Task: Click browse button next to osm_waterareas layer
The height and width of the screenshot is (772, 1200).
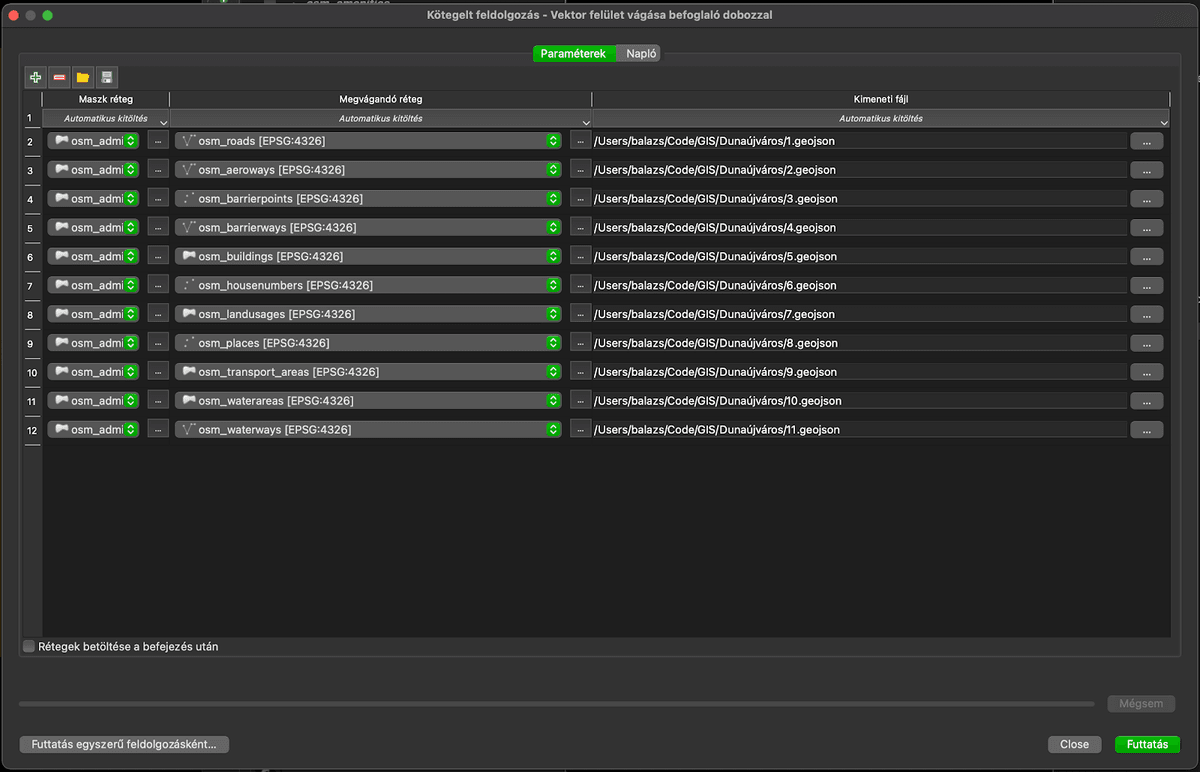Action: click(580, 401)
